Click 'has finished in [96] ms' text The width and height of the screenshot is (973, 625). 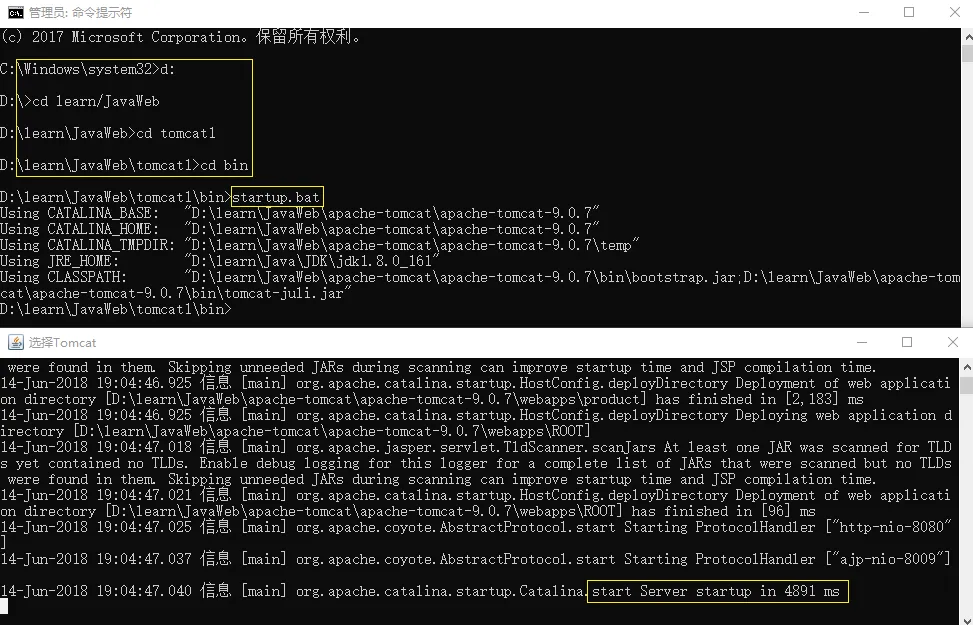(x=724, y=511)
